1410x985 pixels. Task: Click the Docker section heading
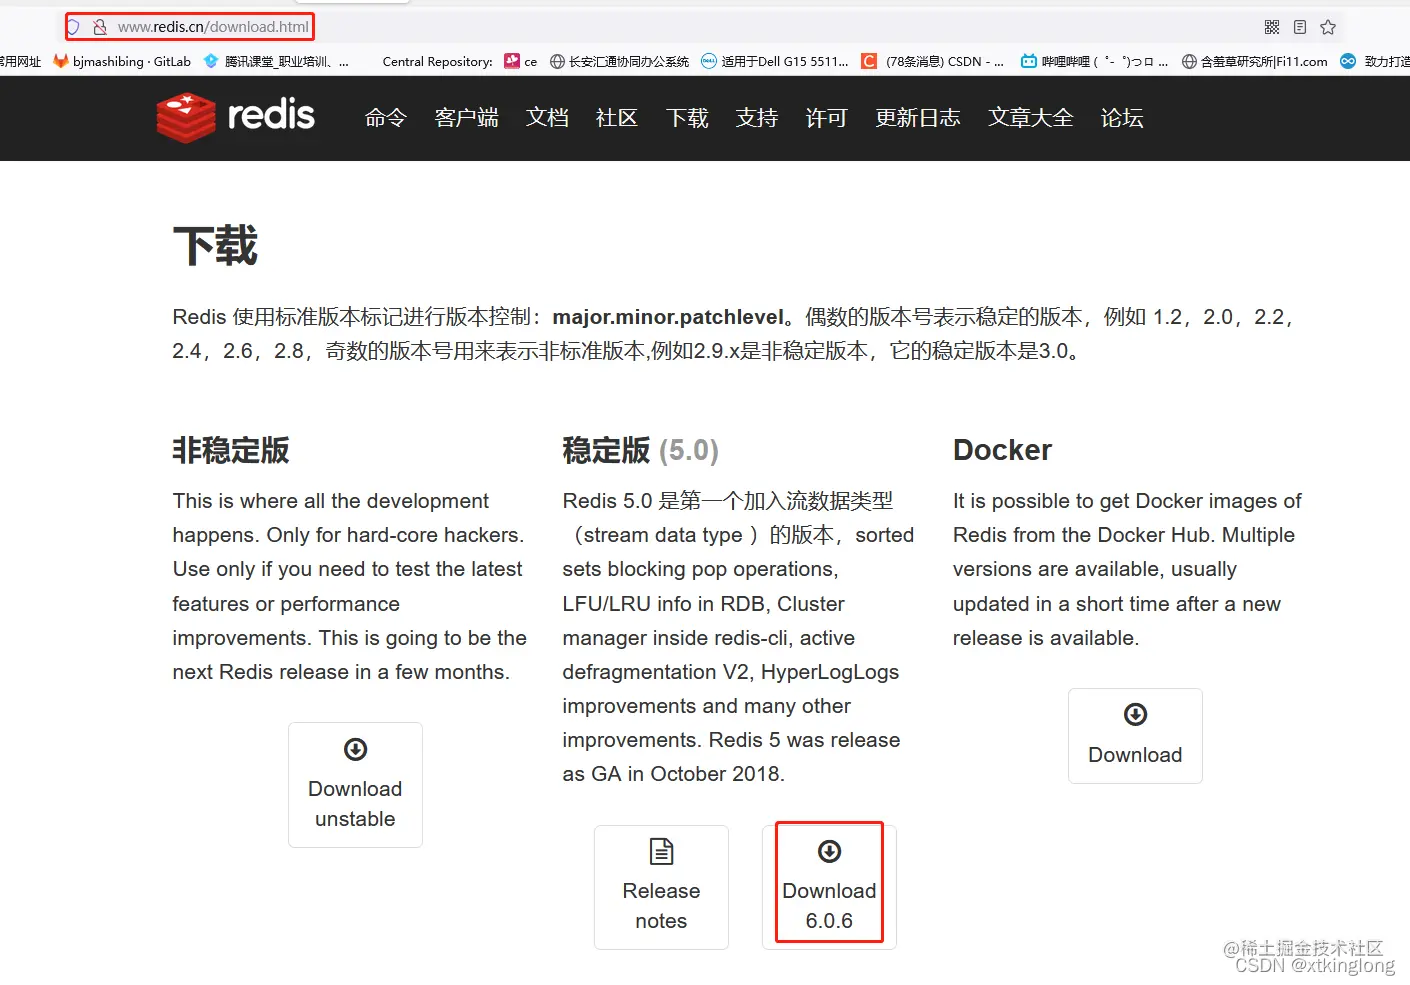pyautogui.click(x=1002, y=450)
